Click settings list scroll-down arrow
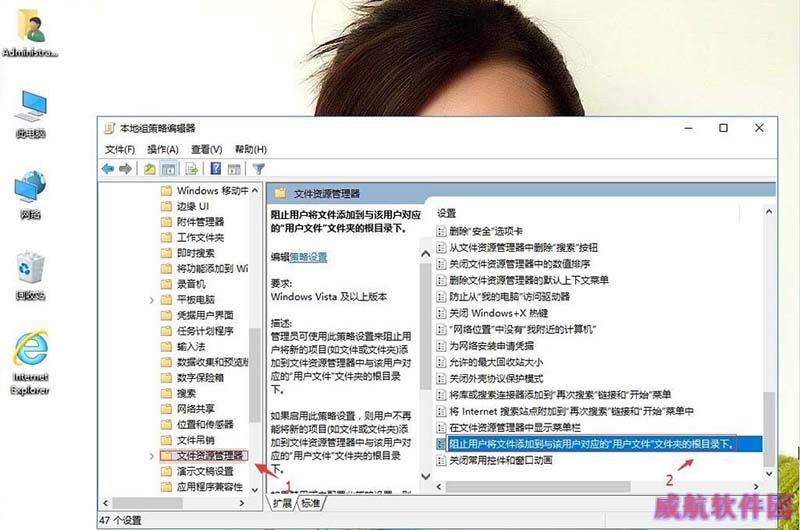Image resolution: width=800 pixels, height=530 pixels. coord(769,474)
